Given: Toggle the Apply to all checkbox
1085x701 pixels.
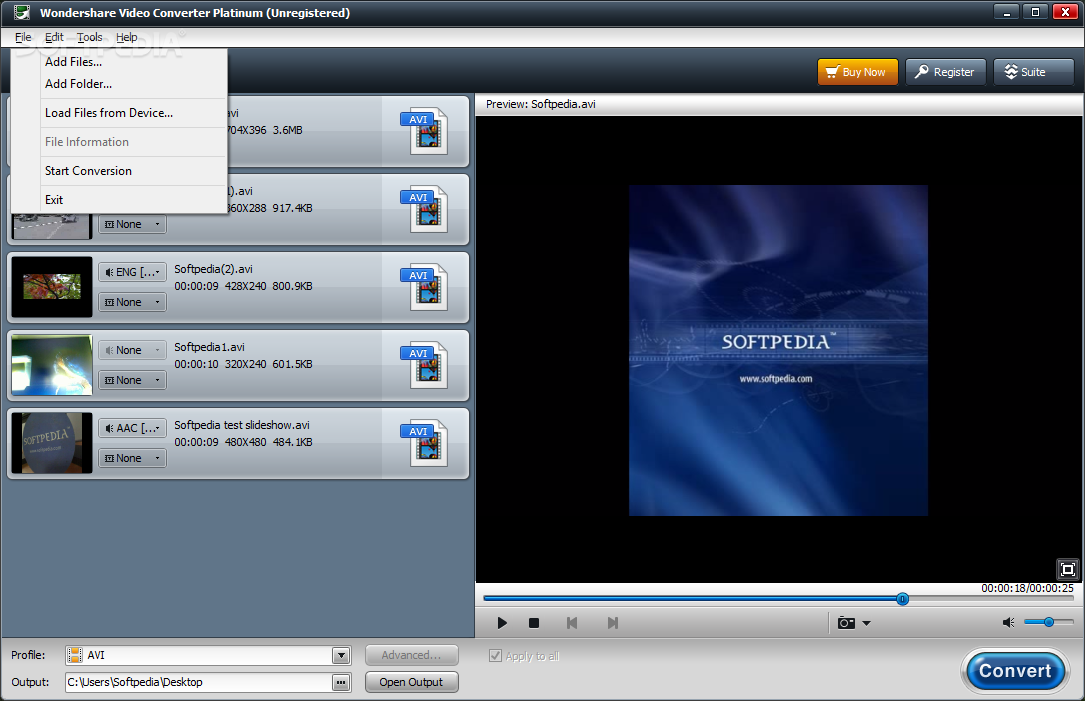Looking at the screenshot, I should click(495, 656).
